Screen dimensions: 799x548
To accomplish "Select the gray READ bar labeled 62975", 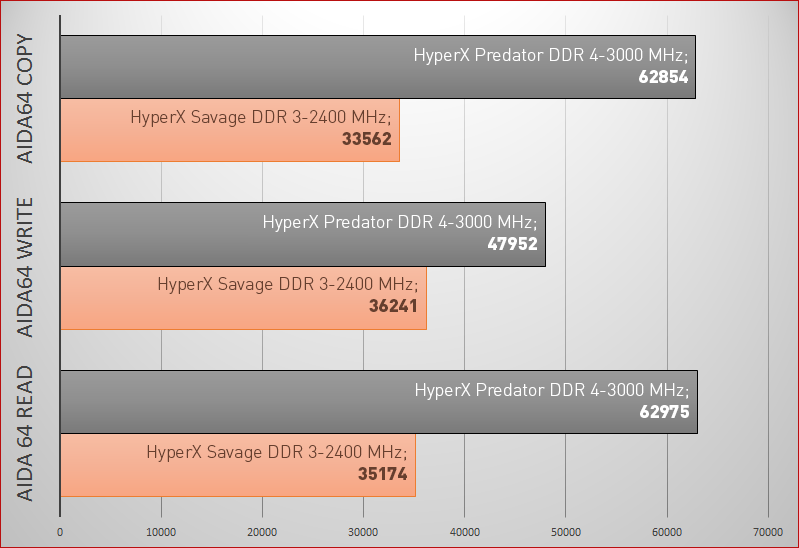I will point(379,402).
